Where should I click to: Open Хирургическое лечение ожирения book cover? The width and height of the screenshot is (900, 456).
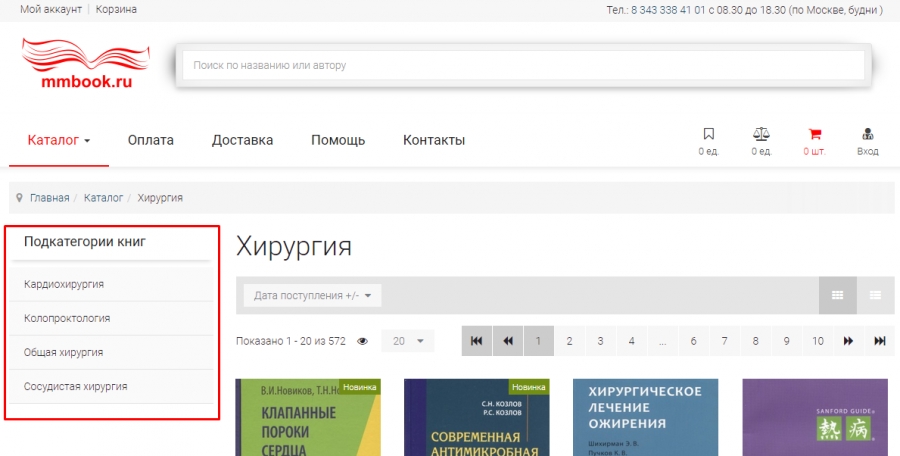click(646, 418)
